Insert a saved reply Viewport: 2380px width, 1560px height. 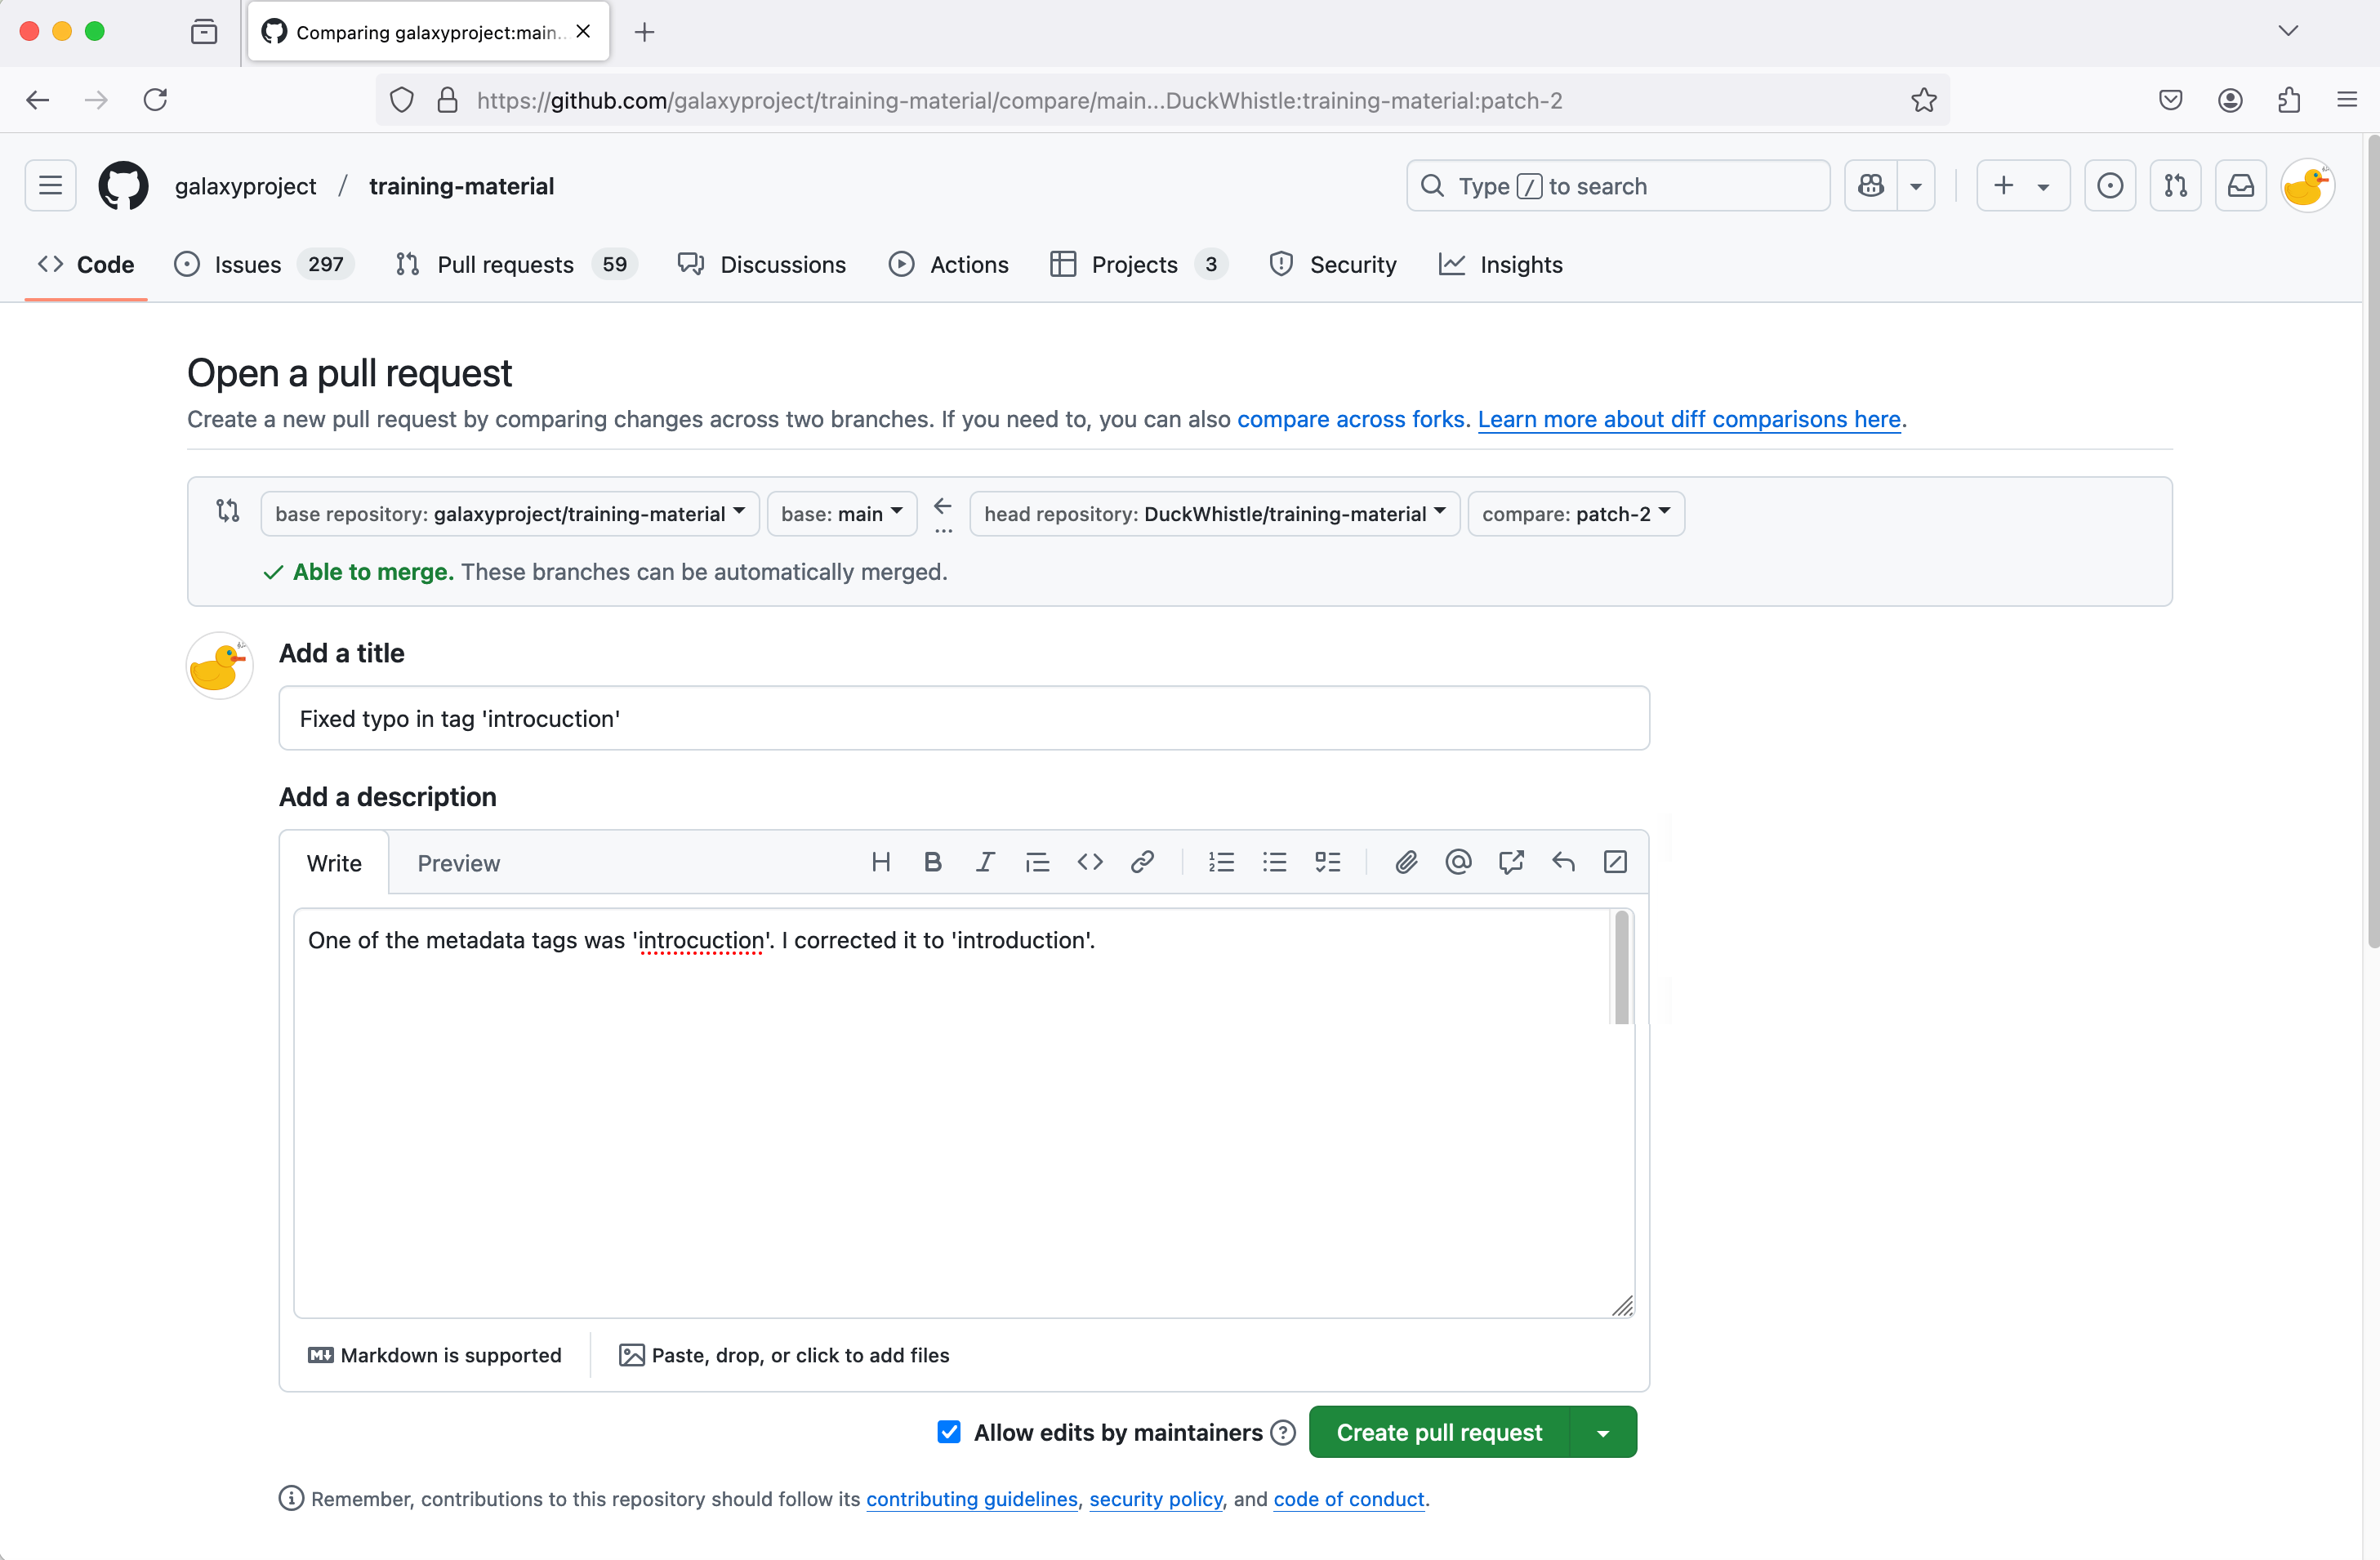coord(1563,862)
